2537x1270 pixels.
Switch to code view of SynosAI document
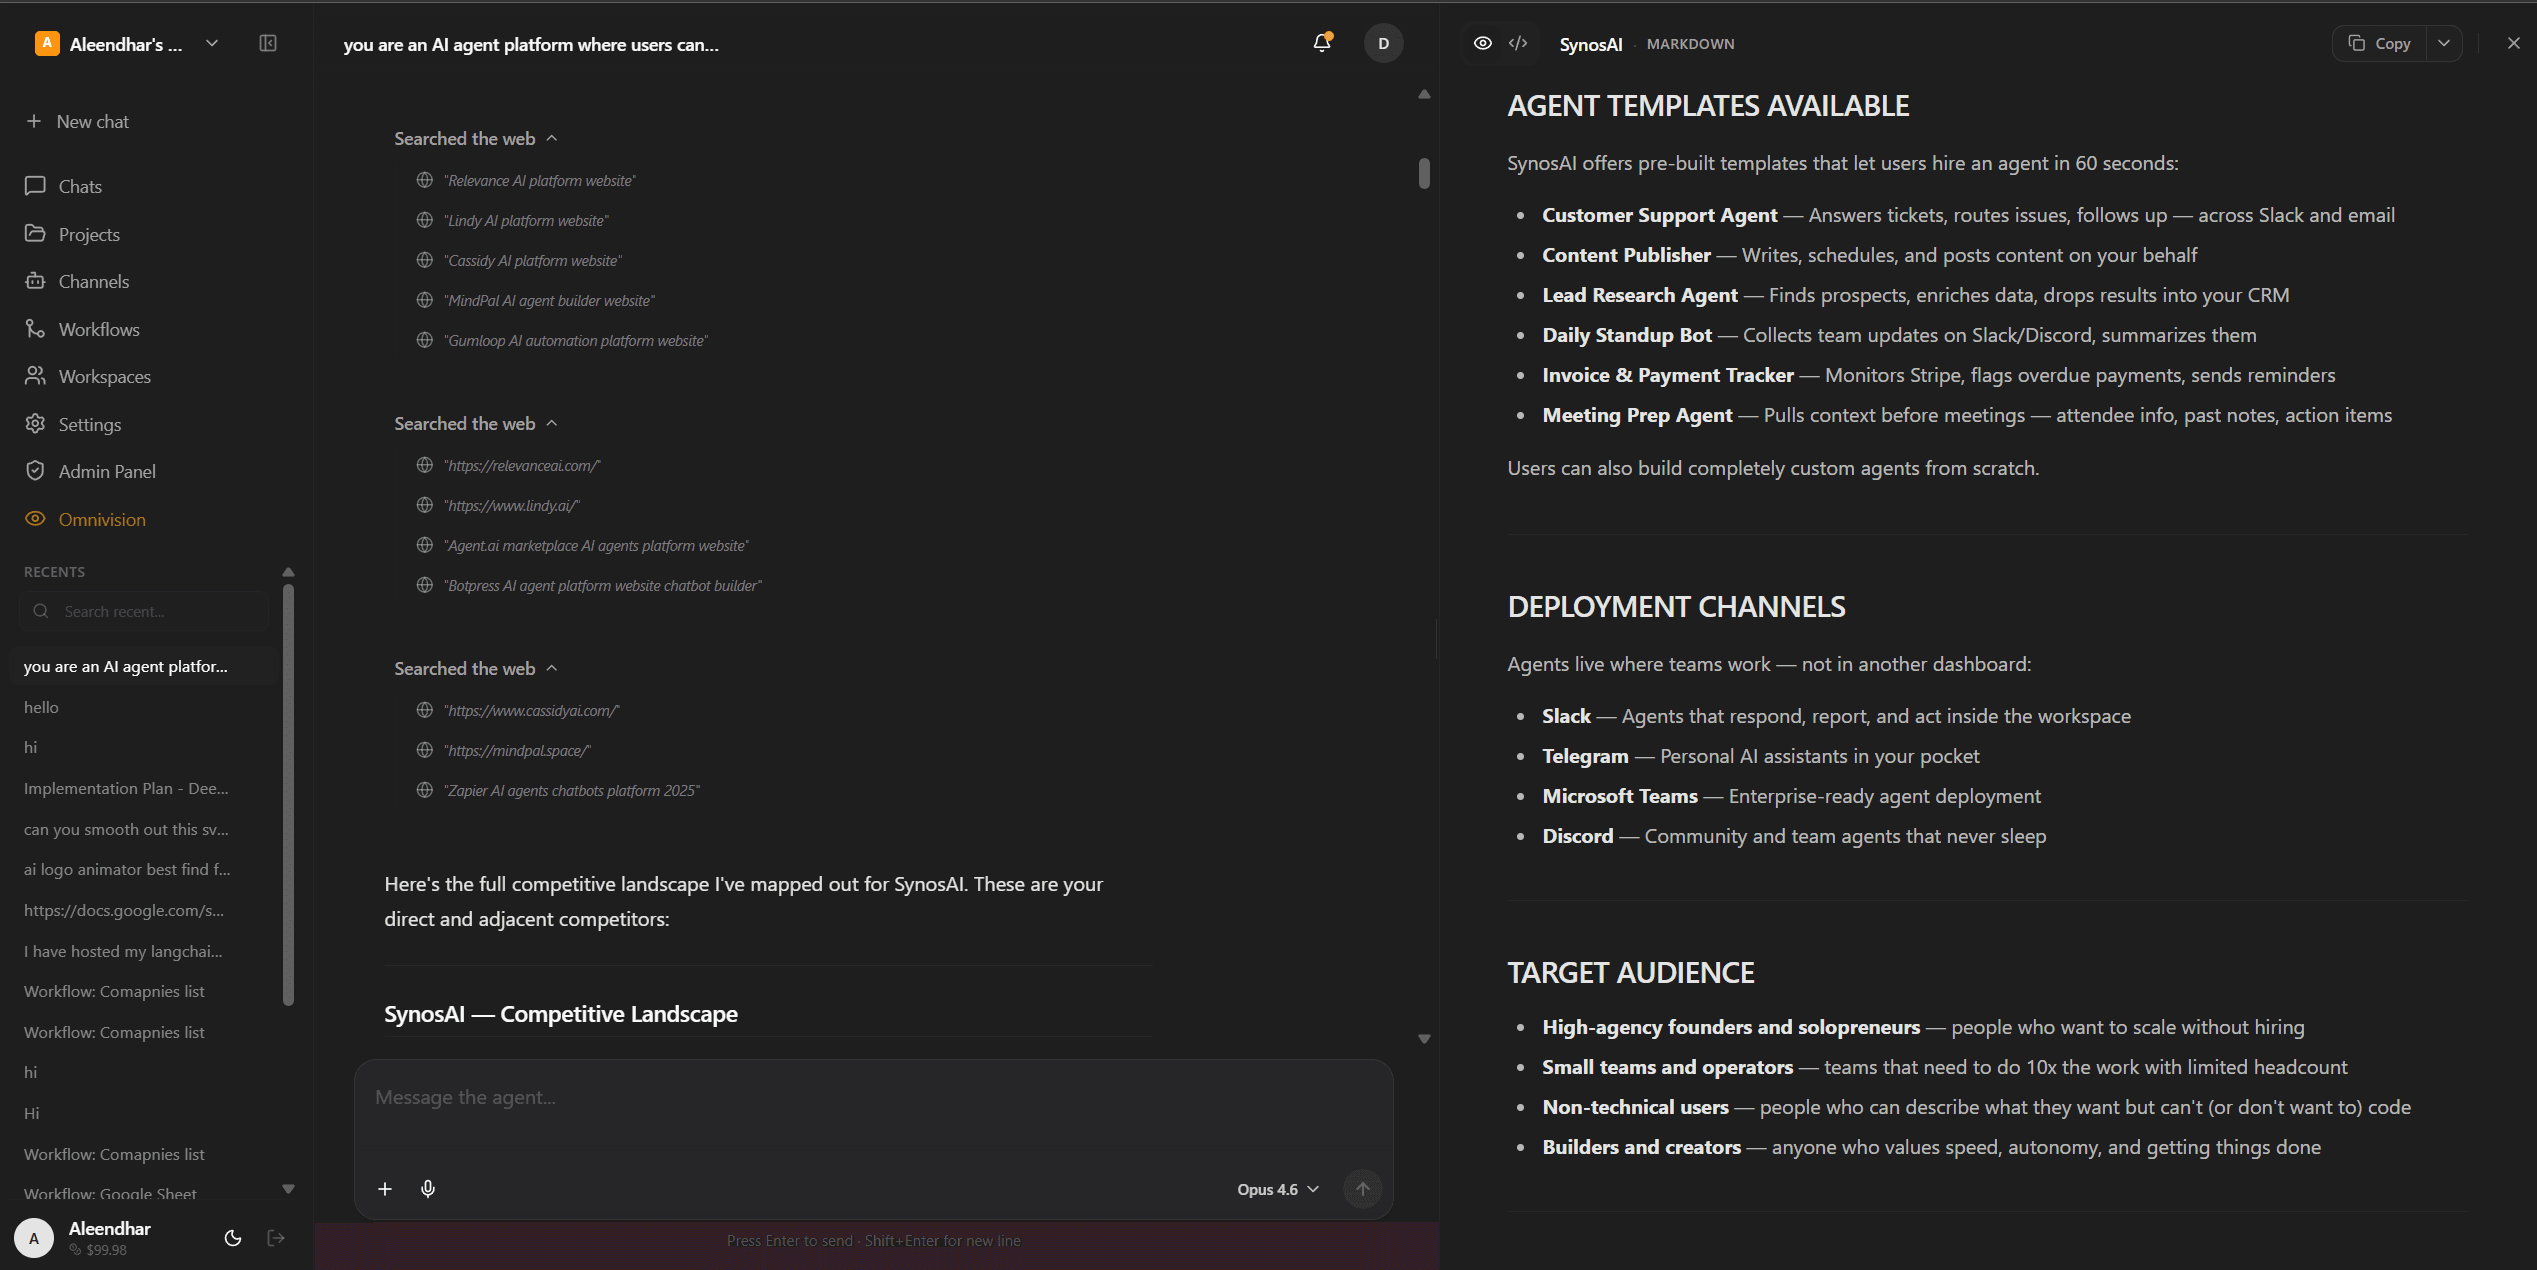(1518, 43)
